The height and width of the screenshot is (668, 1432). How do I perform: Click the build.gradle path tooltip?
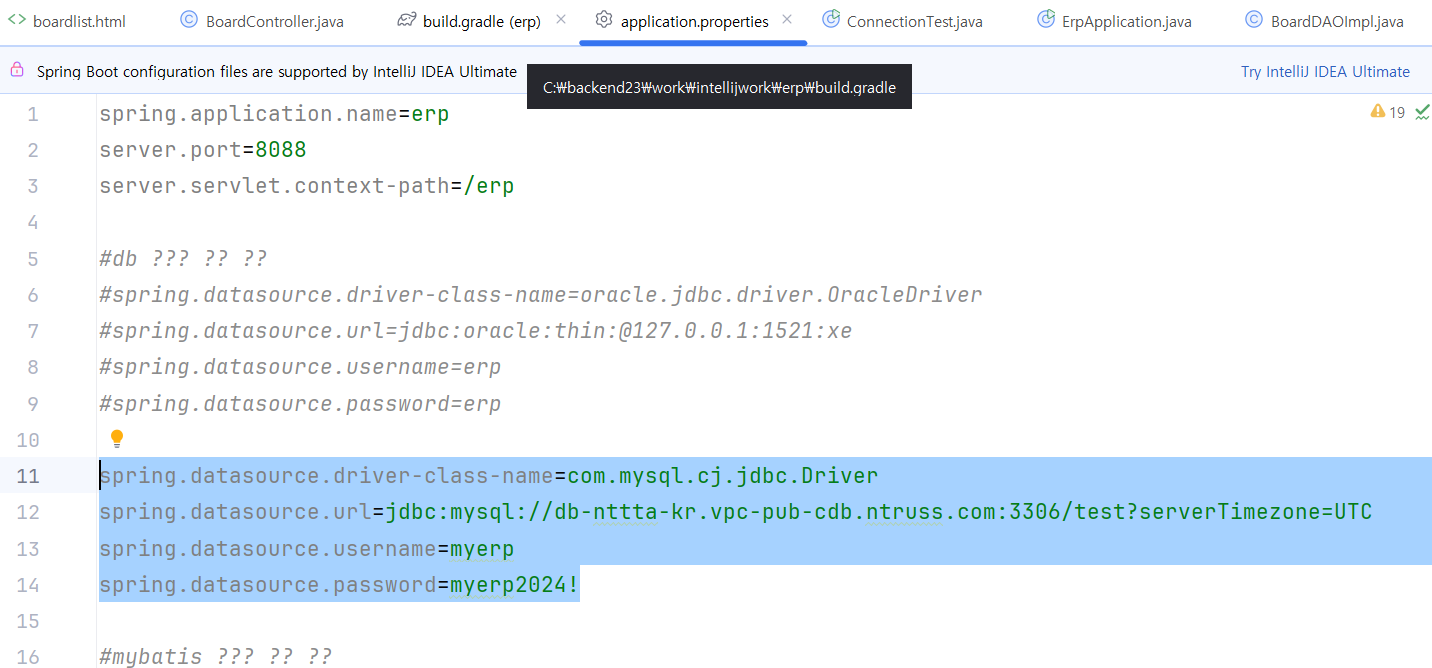pyautogui.click(x=719, y=88)
